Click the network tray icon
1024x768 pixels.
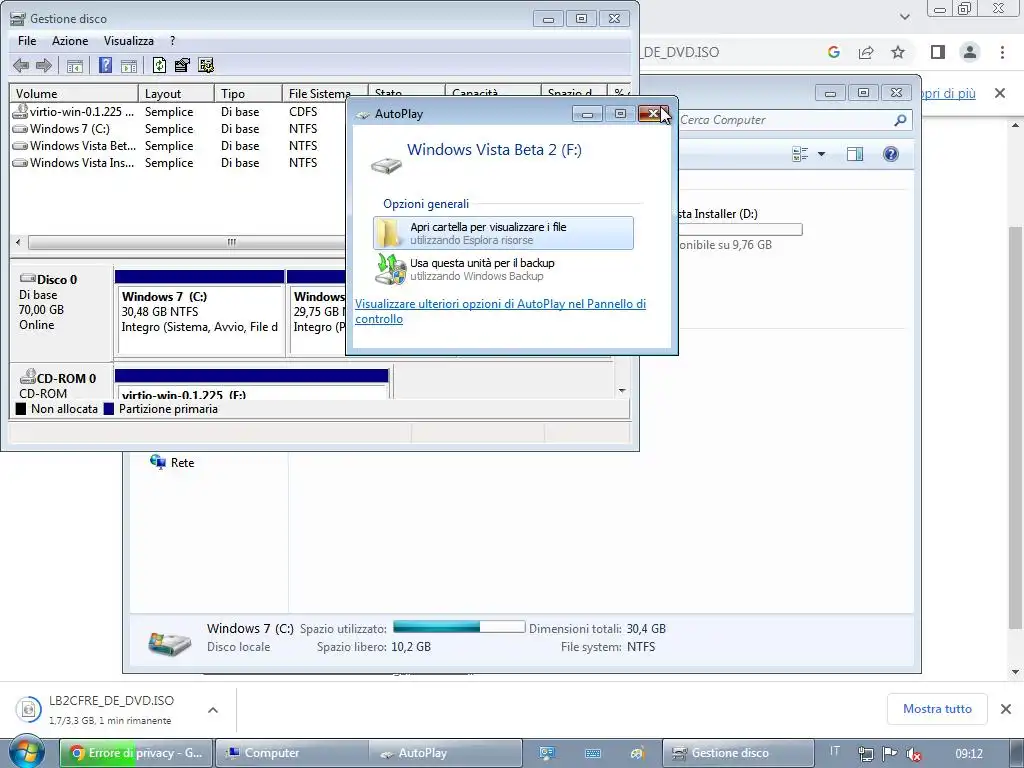(x=865, y=754)
